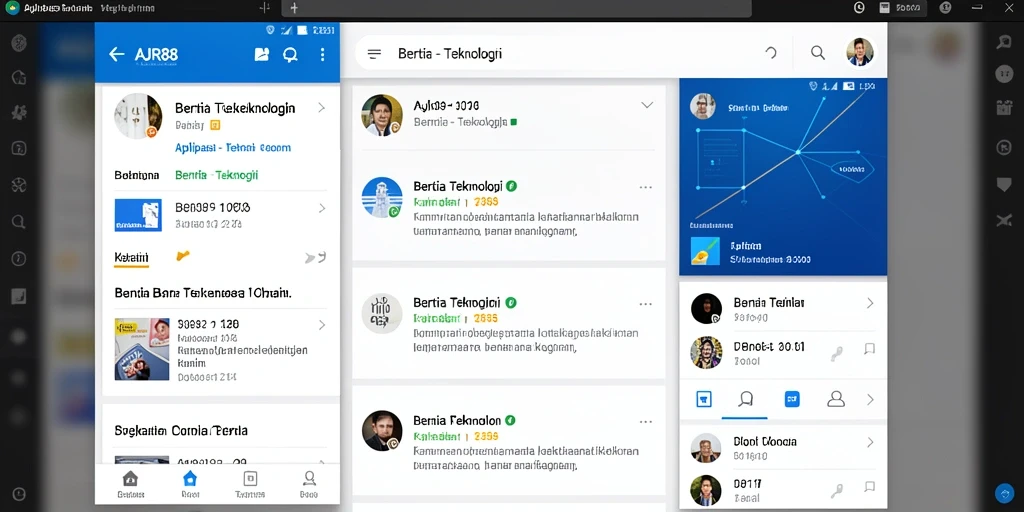The width and height of the screenshot is (1024, 512).
Task: Click the key icon in the DBnot-t 30.01 row
Action: coord(837,354)
